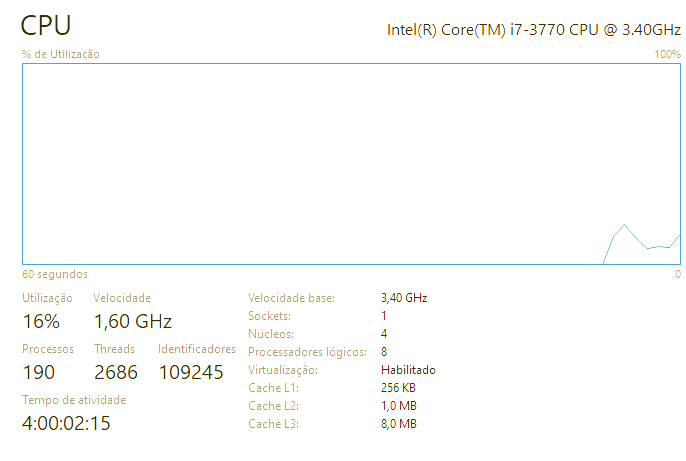Select the '% de Utilização' graph label
Screen dimensions: 686x461
[x=61, y=54]
